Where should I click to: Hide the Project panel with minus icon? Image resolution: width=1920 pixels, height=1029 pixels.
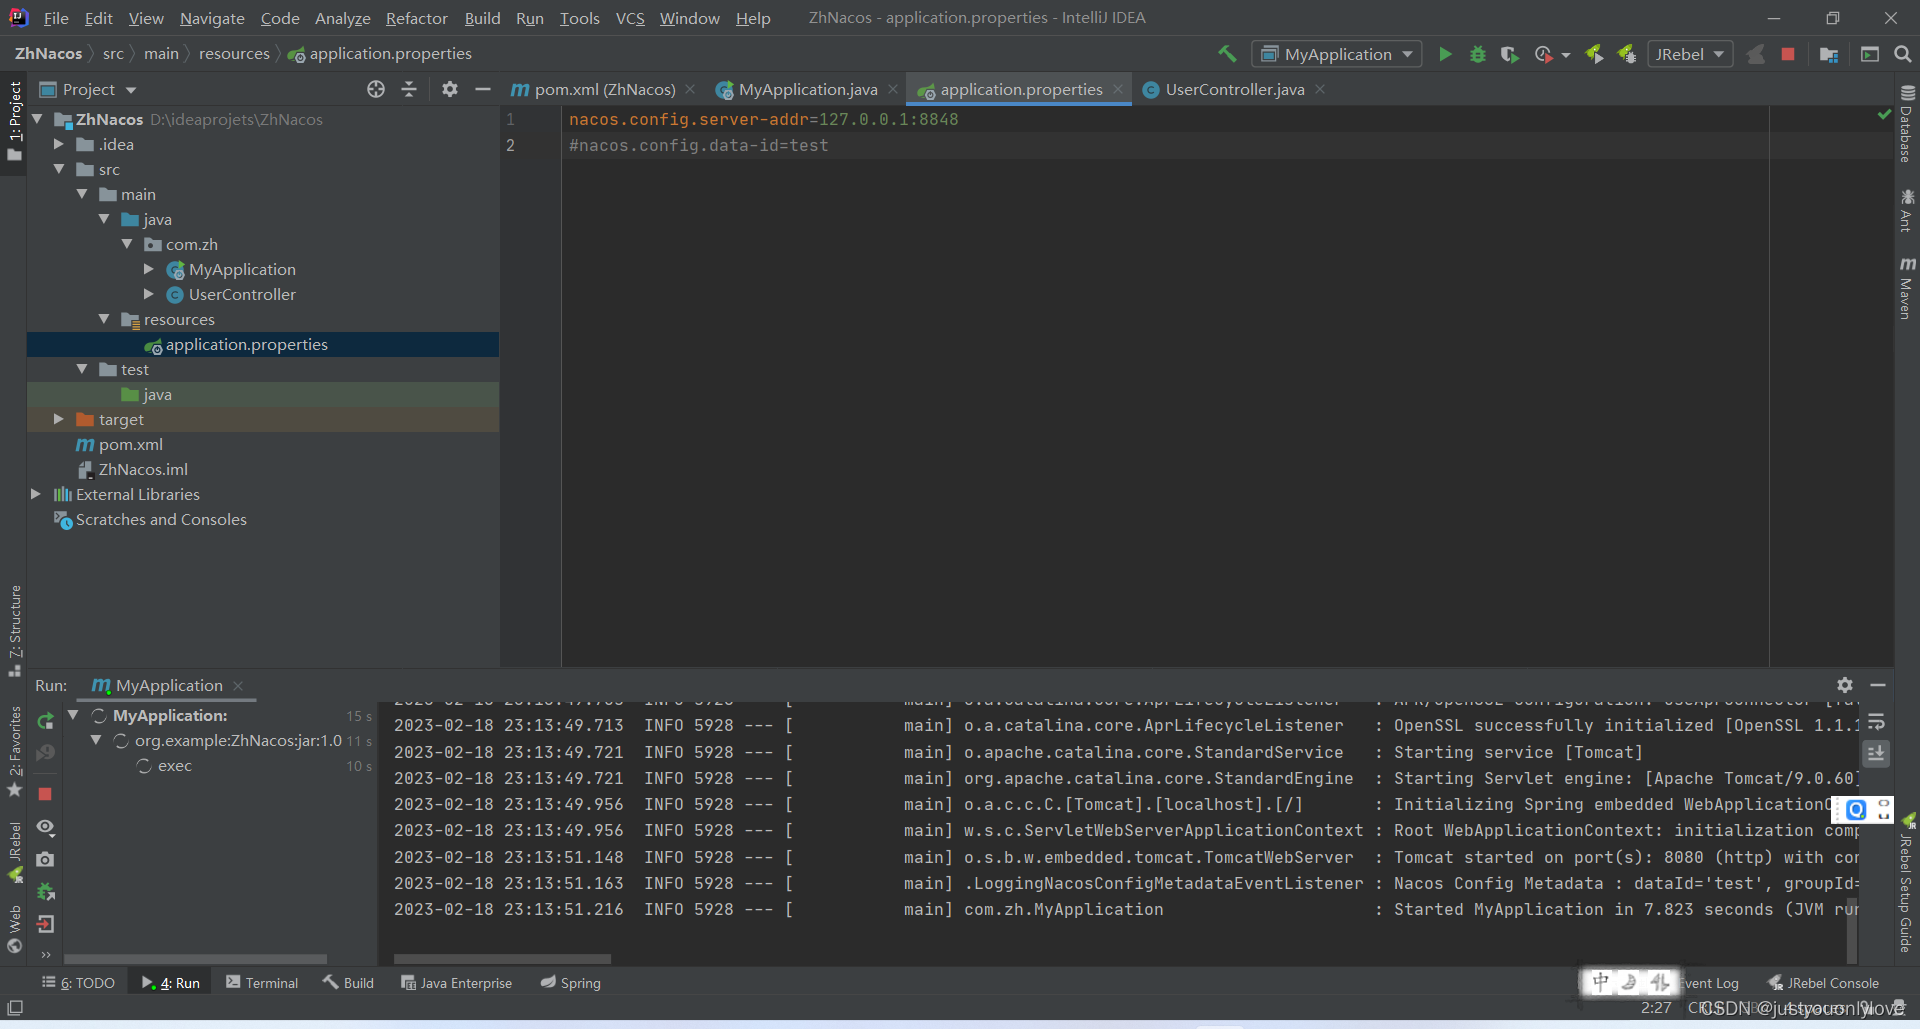483,89
